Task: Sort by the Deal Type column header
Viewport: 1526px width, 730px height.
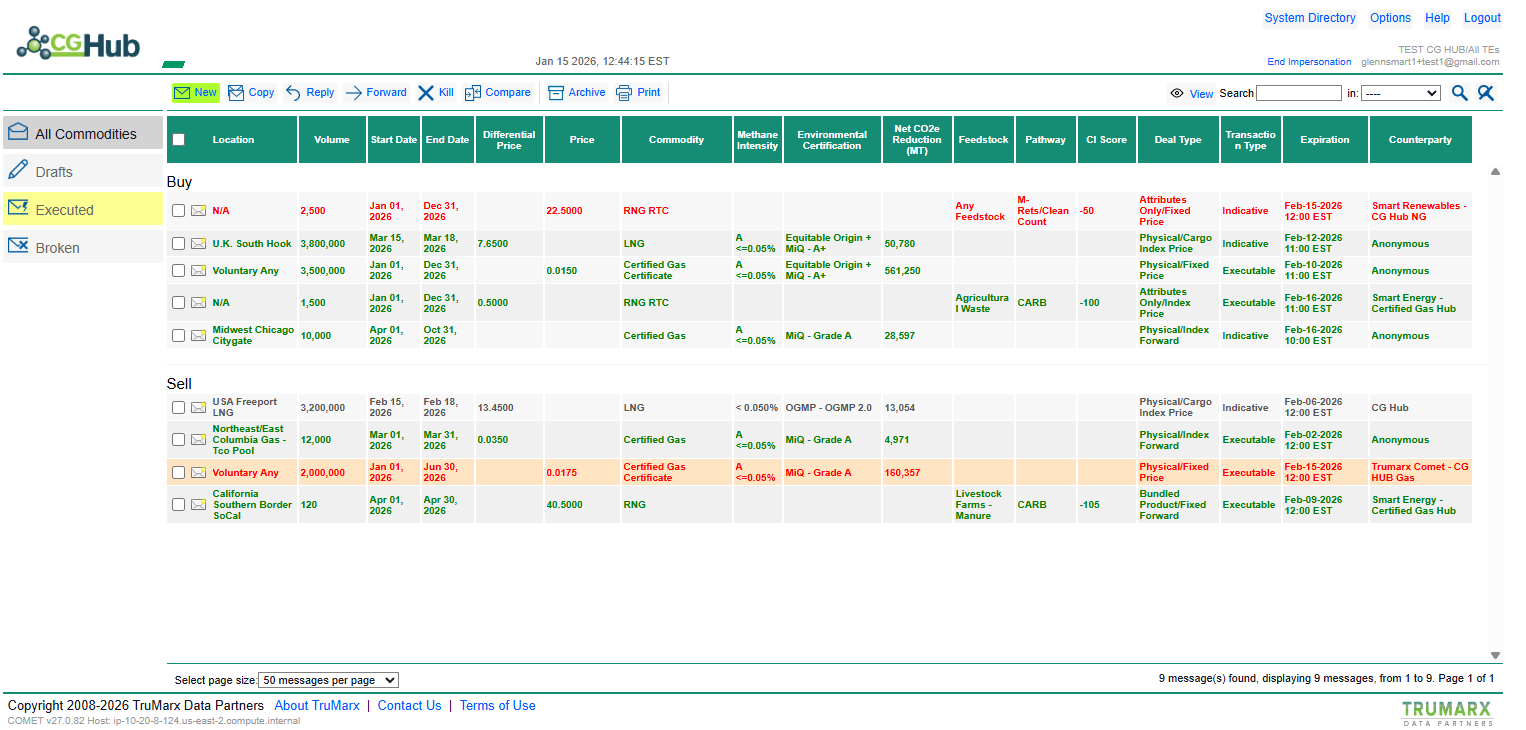Action: coord(1178,140)
